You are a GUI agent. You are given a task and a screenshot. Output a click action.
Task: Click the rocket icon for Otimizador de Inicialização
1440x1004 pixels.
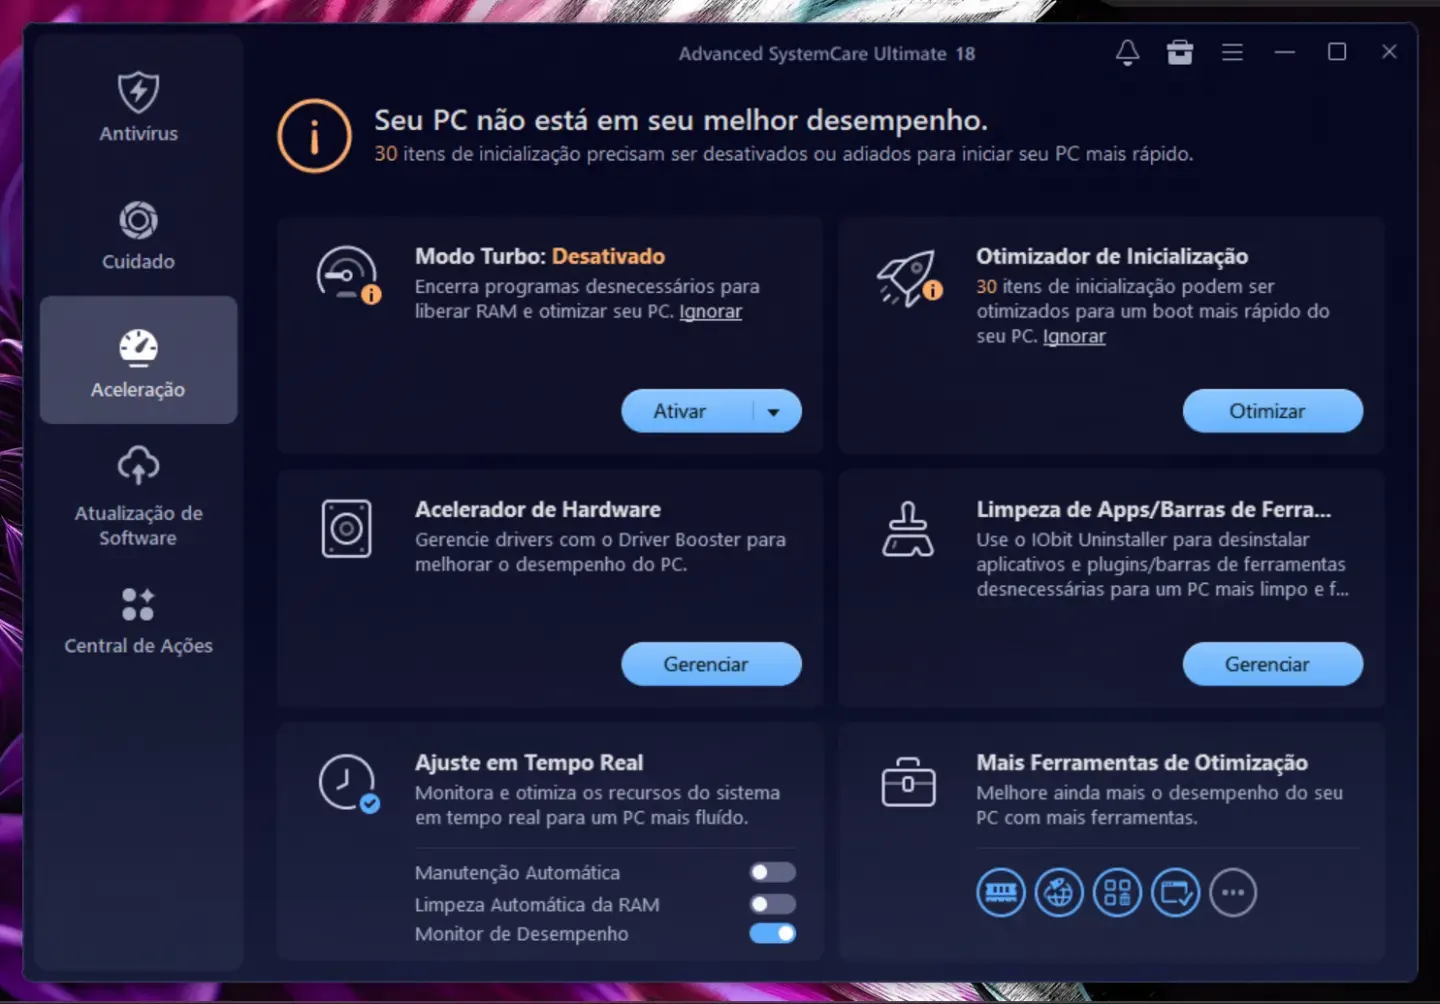pyautogui.click(x=908, y=277)
